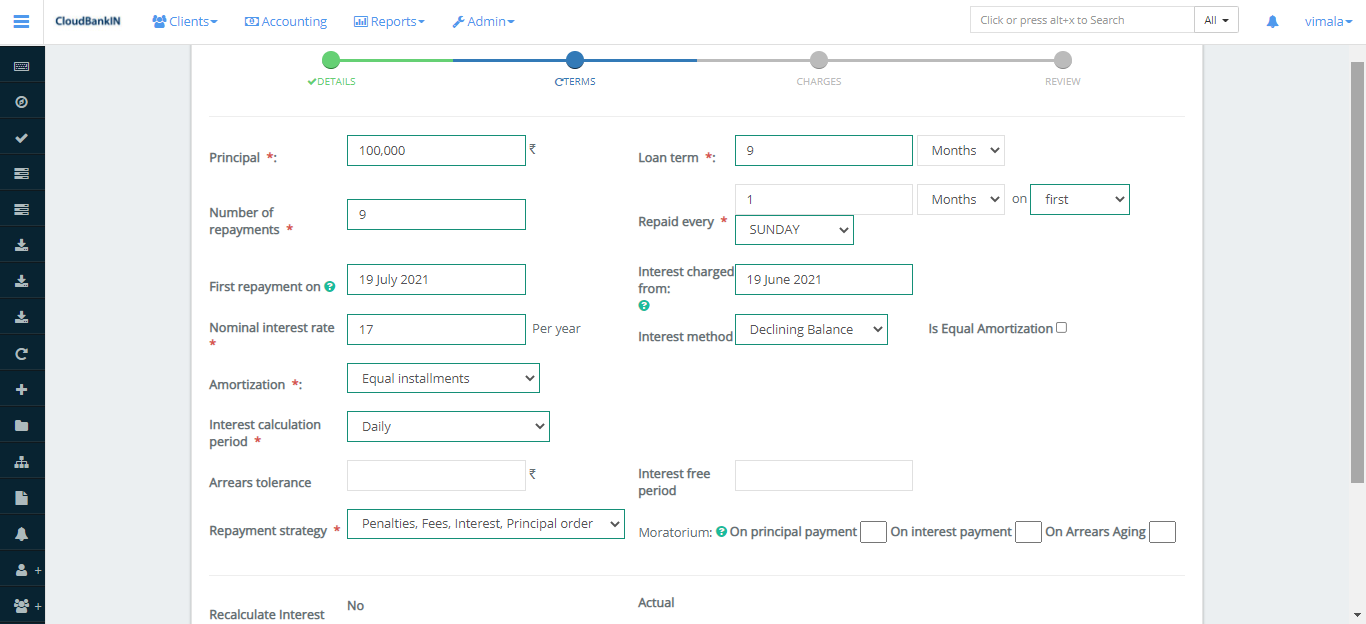
Task: Click the First repayment on help icon
Action: pyautogui.click(x=331, y=286)
